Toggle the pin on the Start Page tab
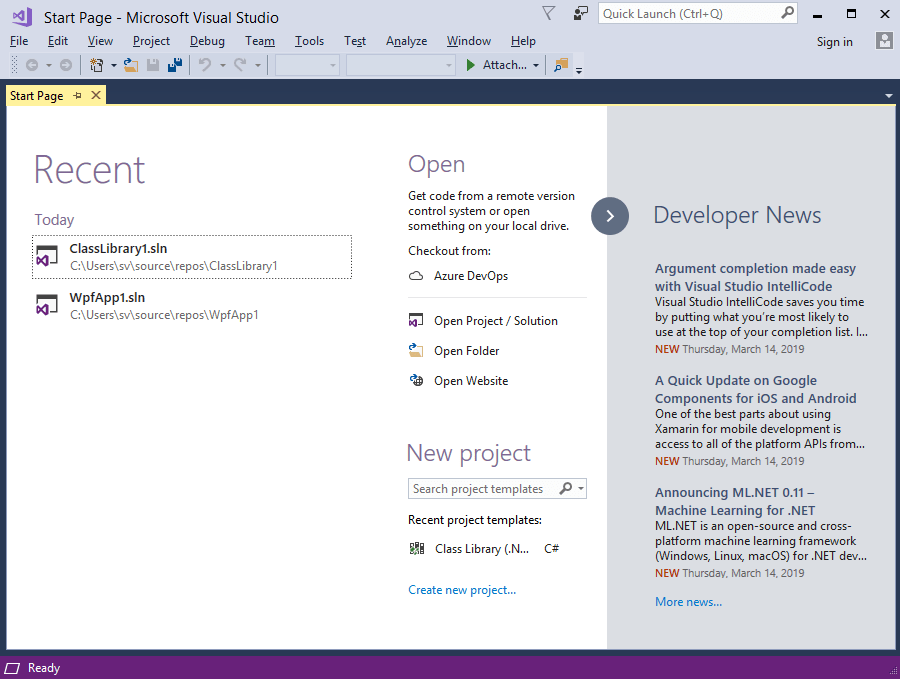The image size is (900, 679). click(78, 95)
